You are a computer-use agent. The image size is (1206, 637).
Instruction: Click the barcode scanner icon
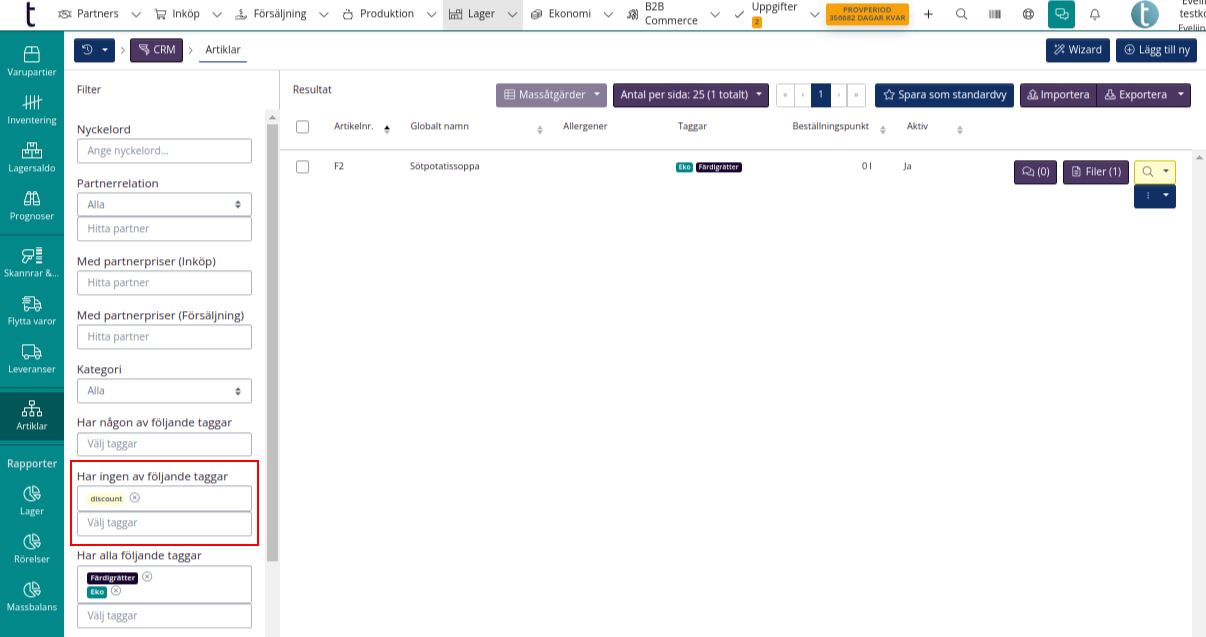pos(995,14)
